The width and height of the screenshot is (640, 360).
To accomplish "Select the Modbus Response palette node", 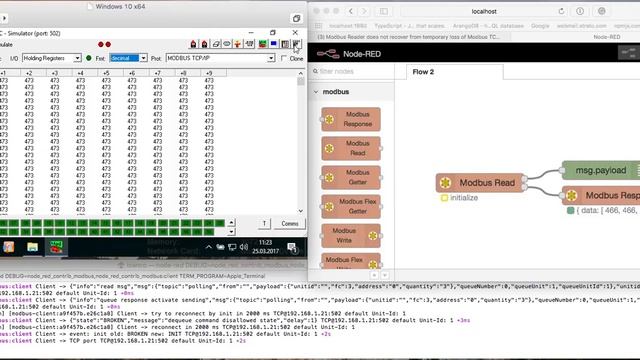I will point(351,119).
